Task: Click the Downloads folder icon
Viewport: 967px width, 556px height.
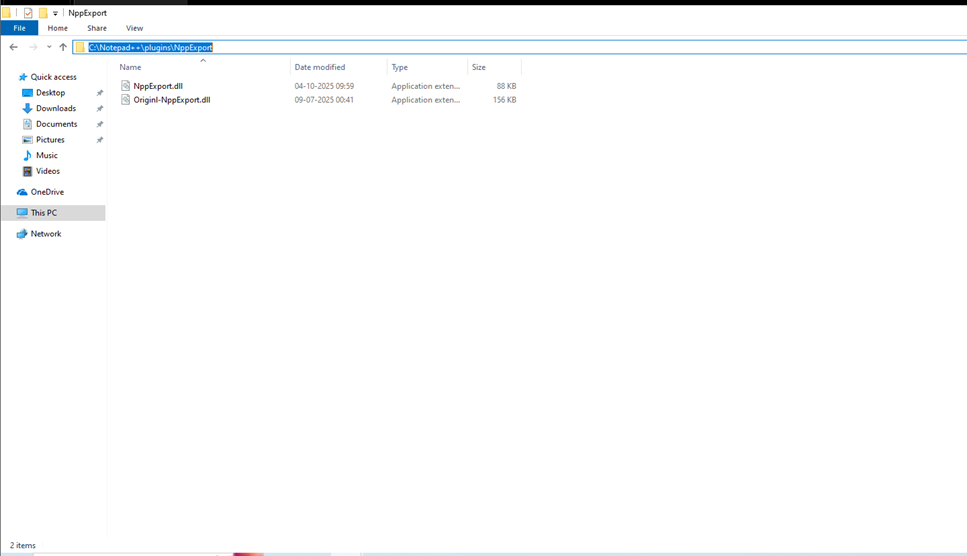Action: click(x=27, y=108)
